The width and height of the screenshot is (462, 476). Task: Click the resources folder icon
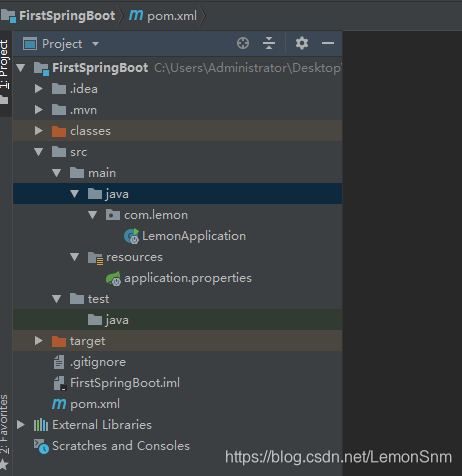(x=95, y=258)
